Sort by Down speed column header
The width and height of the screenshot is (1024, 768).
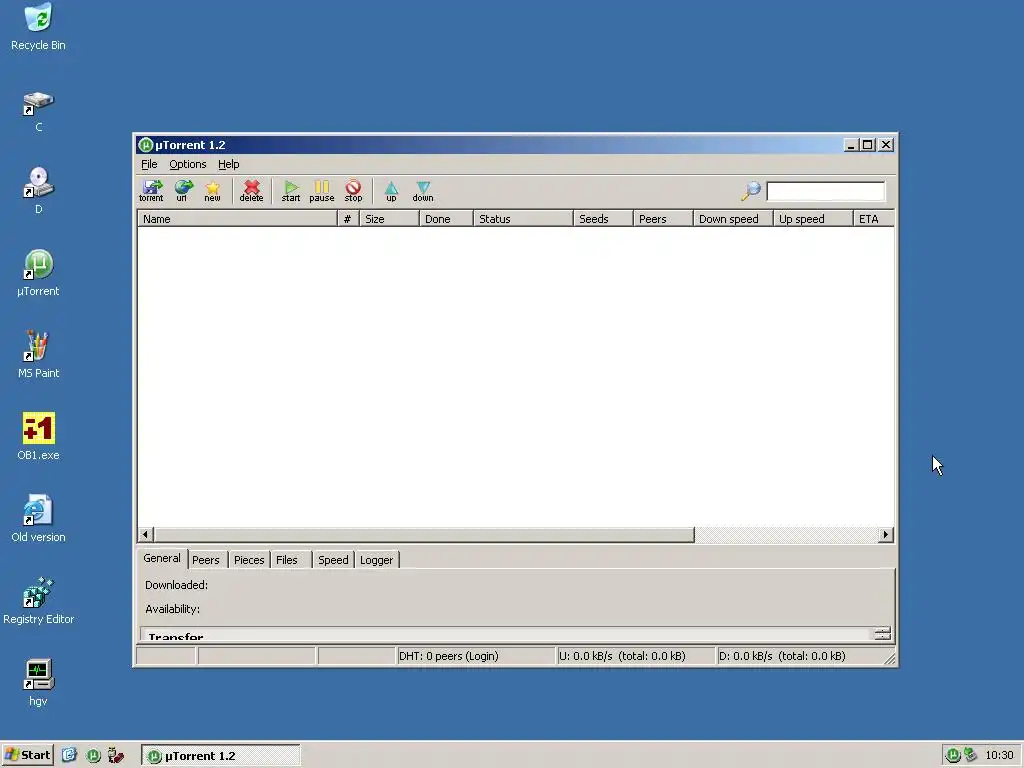click(733, 219)
